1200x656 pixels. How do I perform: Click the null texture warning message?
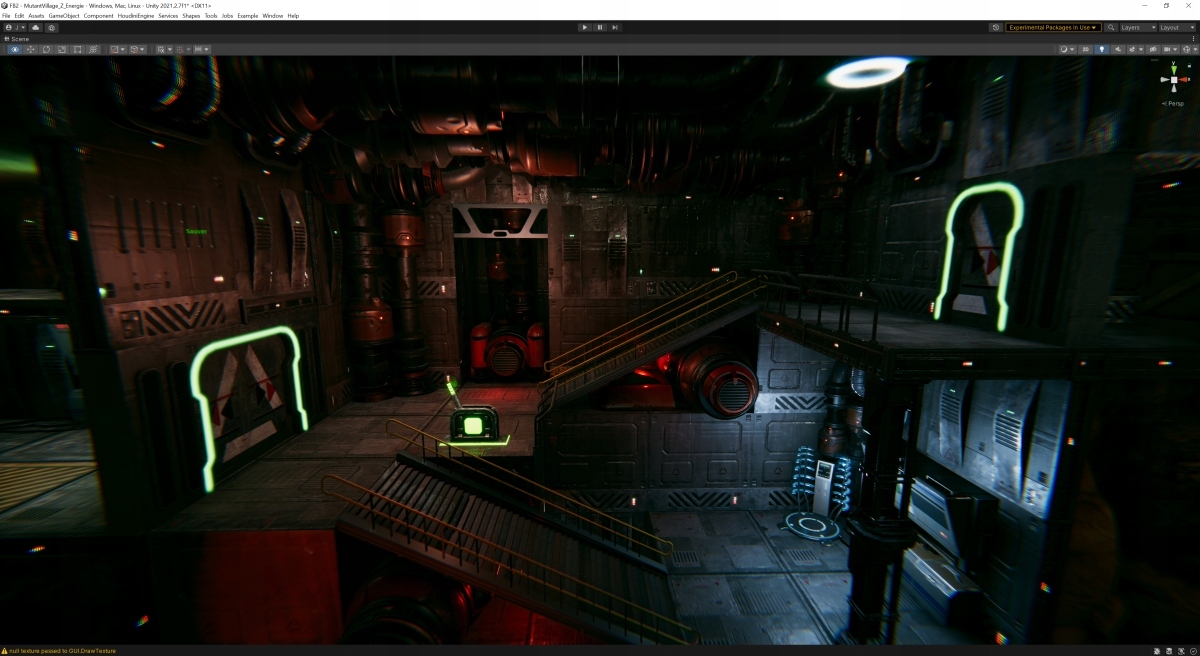pos(62,651)
